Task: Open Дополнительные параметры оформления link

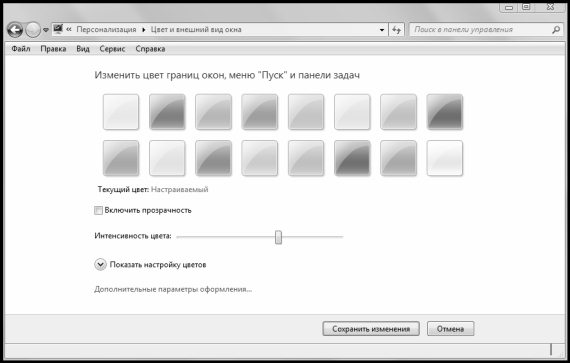Action: tap(173, 290)
